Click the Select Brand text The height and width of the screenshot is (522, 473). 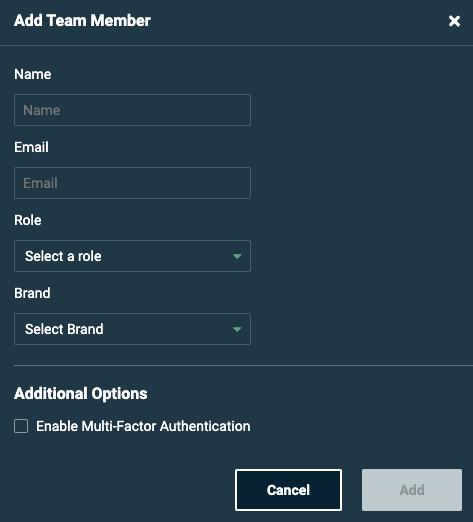point(64,329)
